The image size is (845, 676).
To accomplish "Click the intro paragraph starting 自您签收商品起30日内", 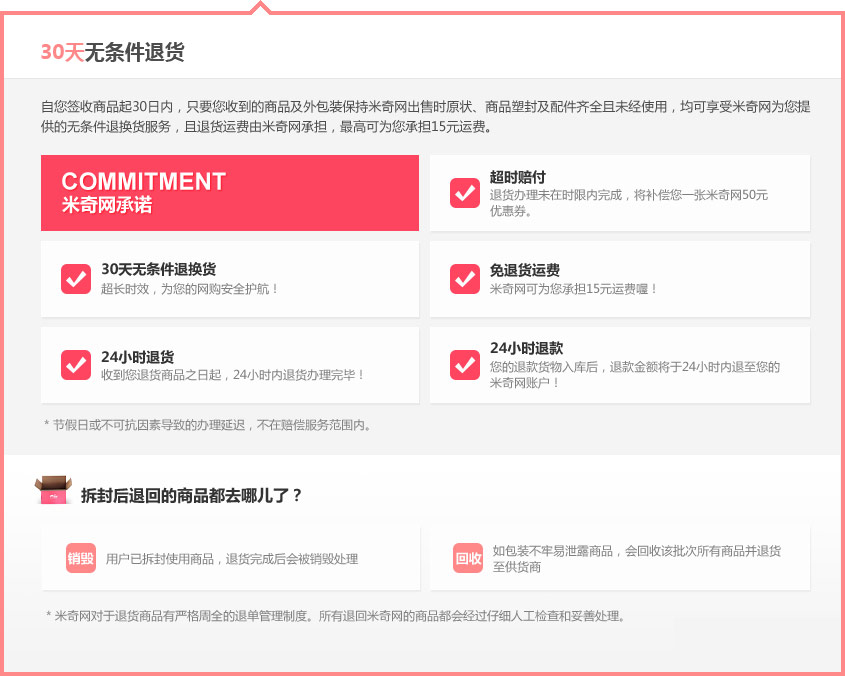I will click(x=425, y=116).
